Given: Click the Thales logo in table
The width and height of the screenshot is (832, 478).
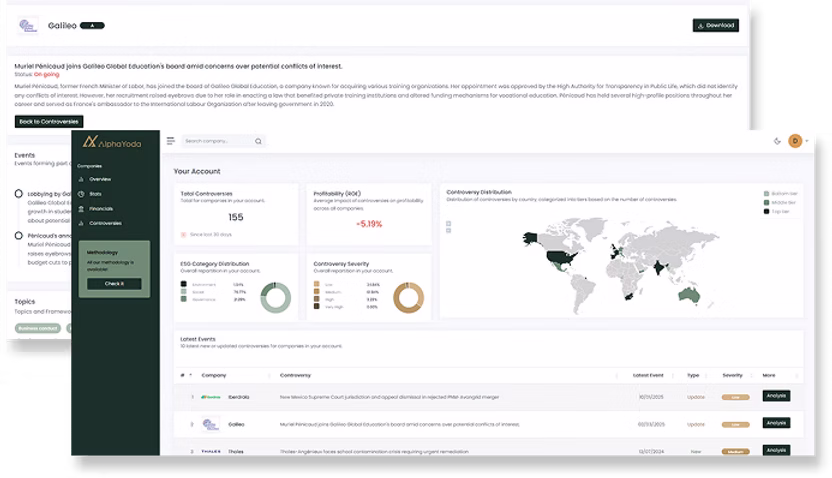Looking at the screenshot, I should point(211,451).
